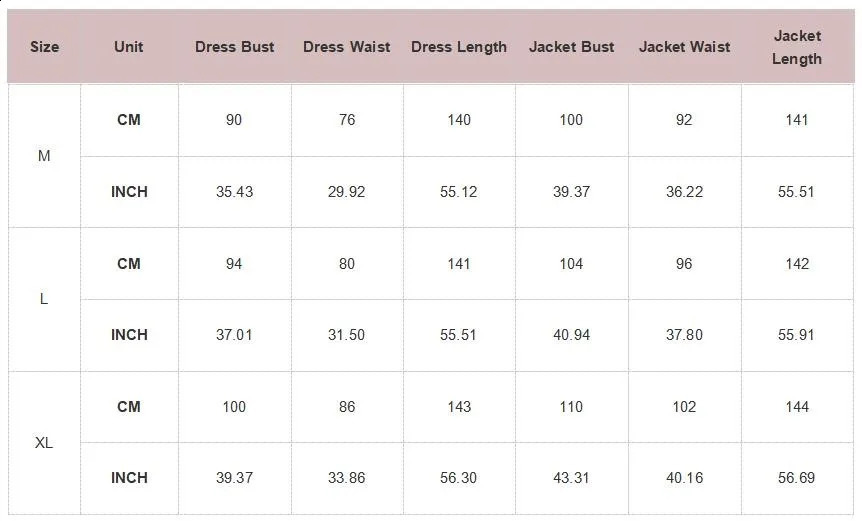The image size is (862, 521).
Task: Select the 55.12 dress length cell
Action: point(459,192)
